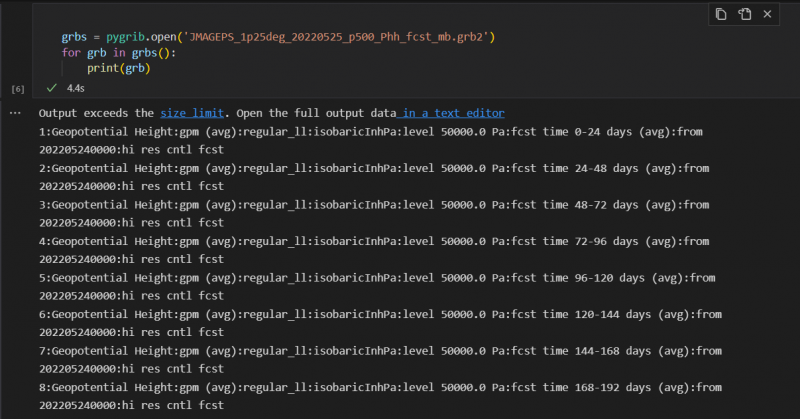
Task: Click the execution count [6] label
Action: [x=17, y=89]
